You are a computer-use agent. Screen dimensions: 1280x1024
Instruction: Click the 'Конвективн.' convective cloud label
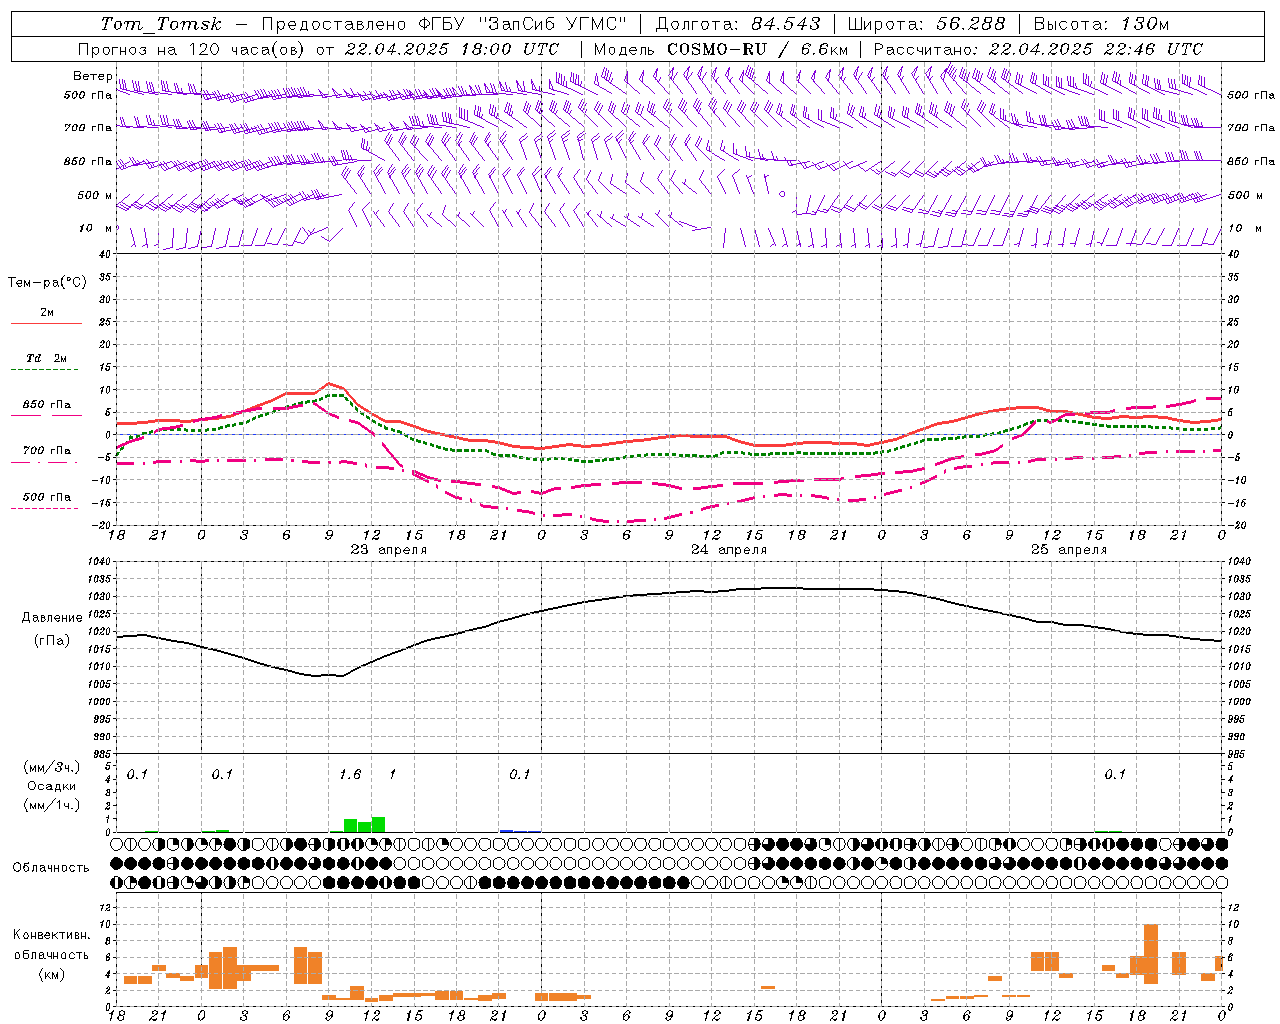(52, 935)
